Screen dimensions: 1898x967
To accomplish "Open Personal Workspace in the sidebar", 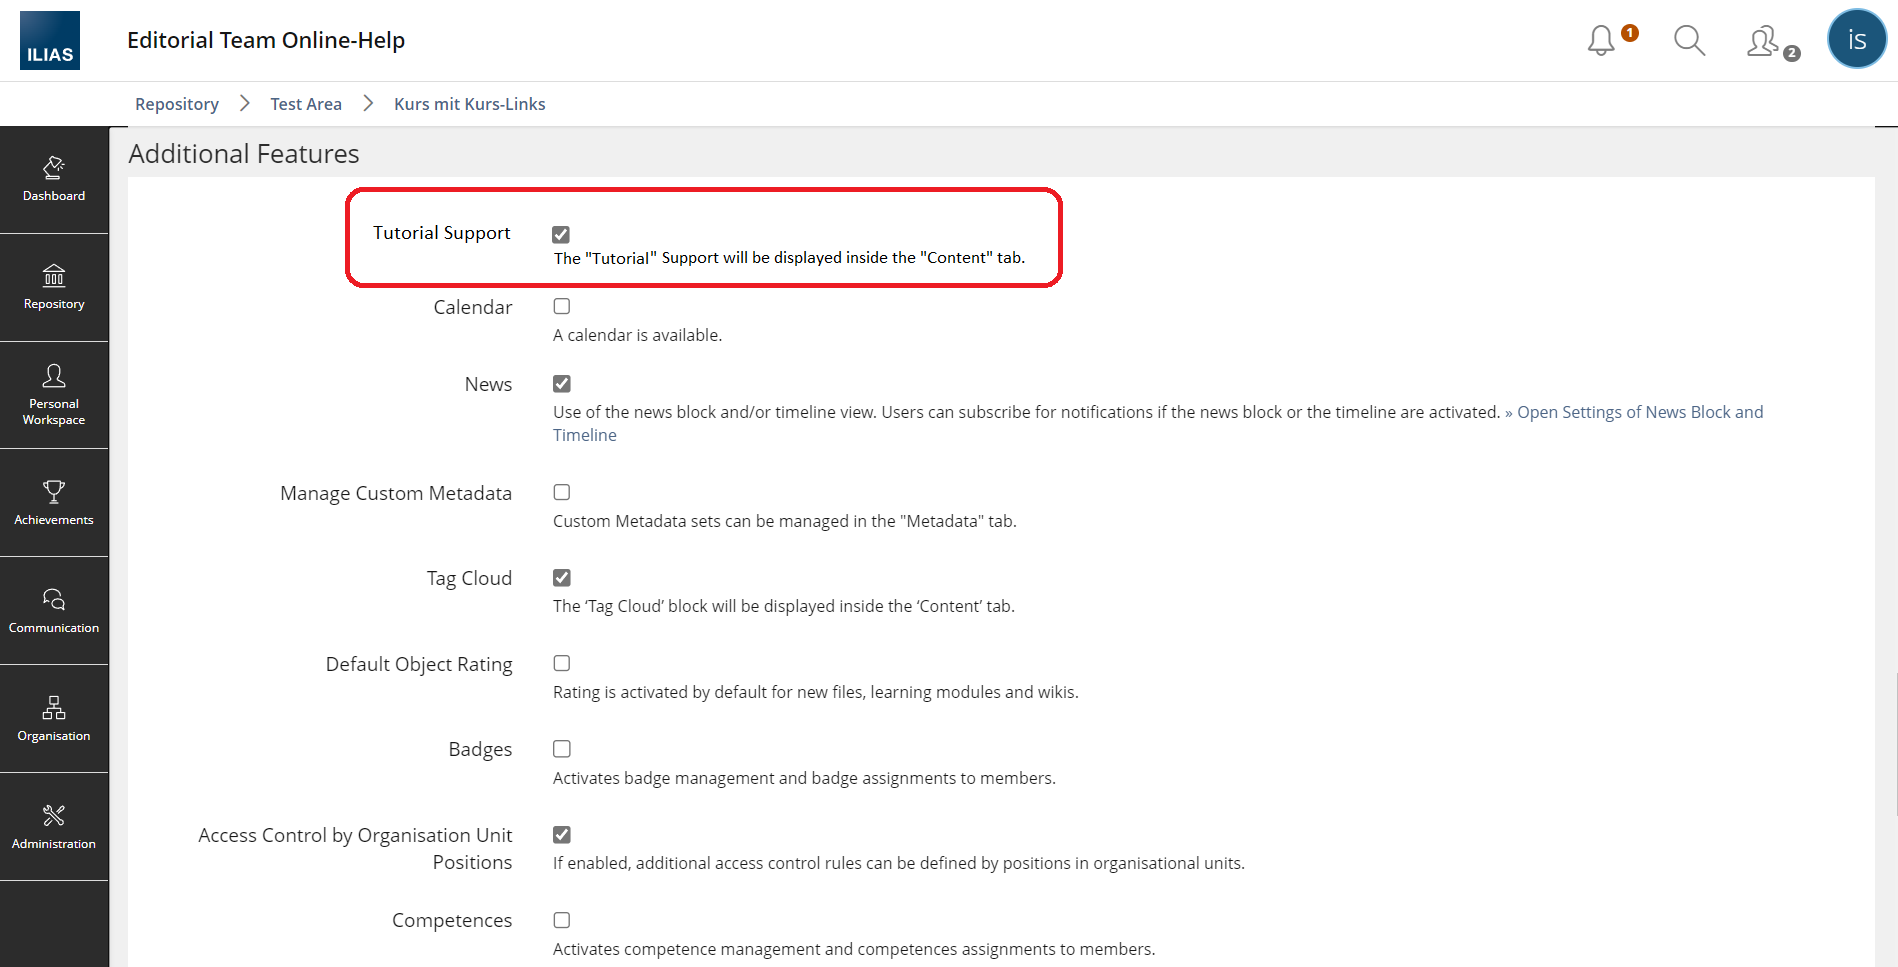I will tap(54, 395).
